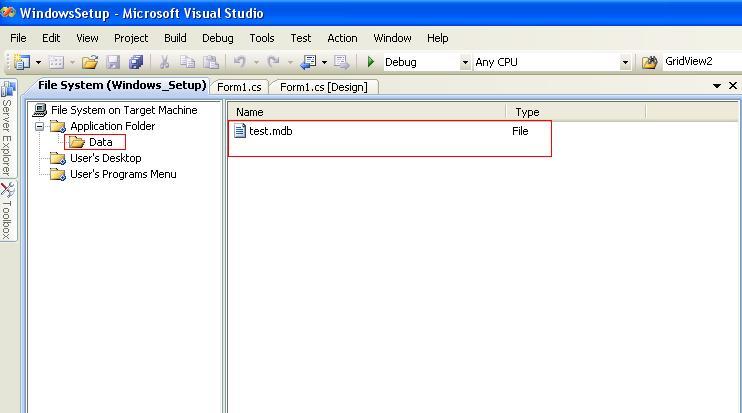The width and height of the screenshot is (742, 413).
Task: Open the Add New Item dropdown arrow
Action: tap(72, 62)
